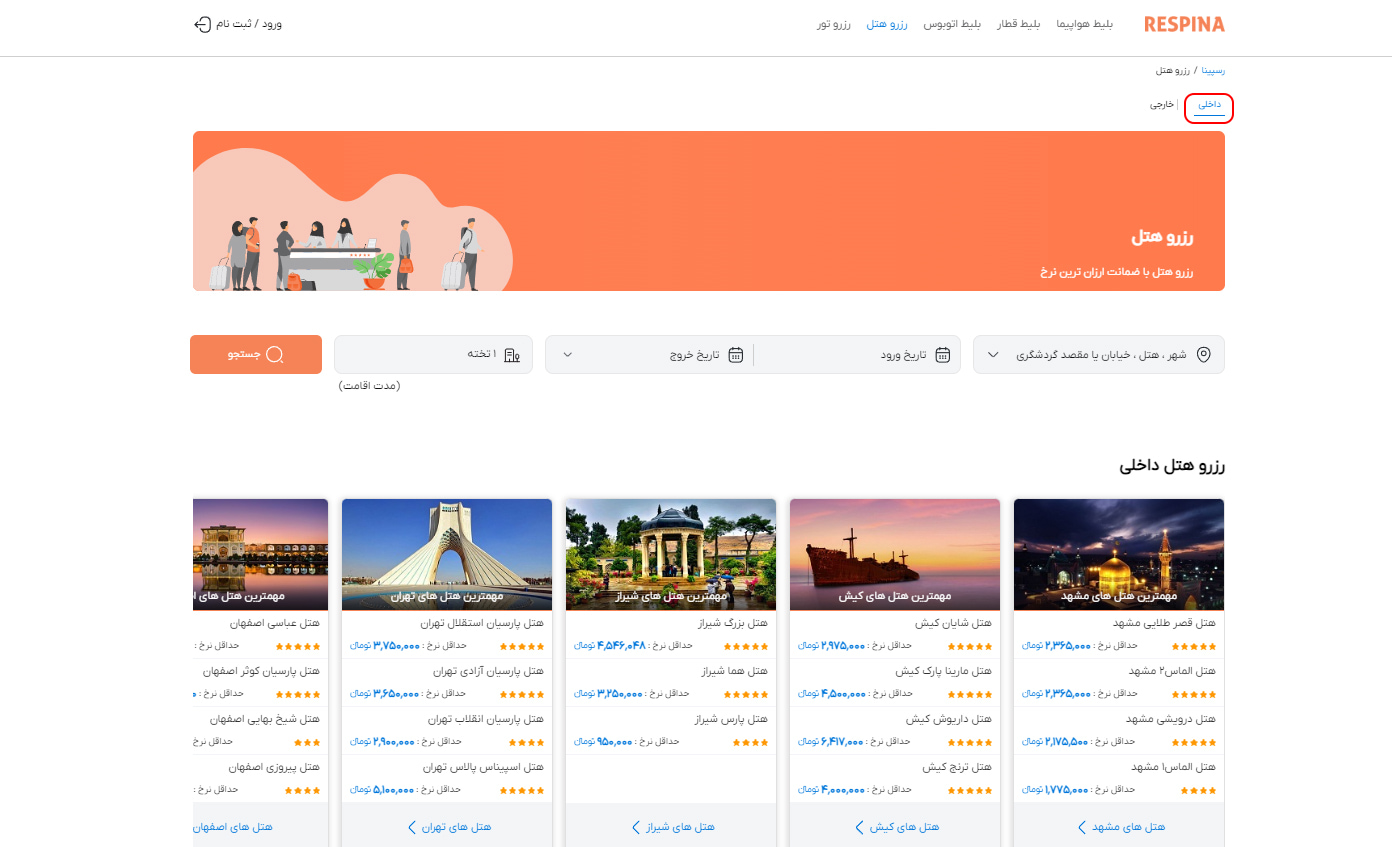Click the bed icon in the ۱ تخته field
This screenshot has width=1392, height=847.
tap(512, 355)
